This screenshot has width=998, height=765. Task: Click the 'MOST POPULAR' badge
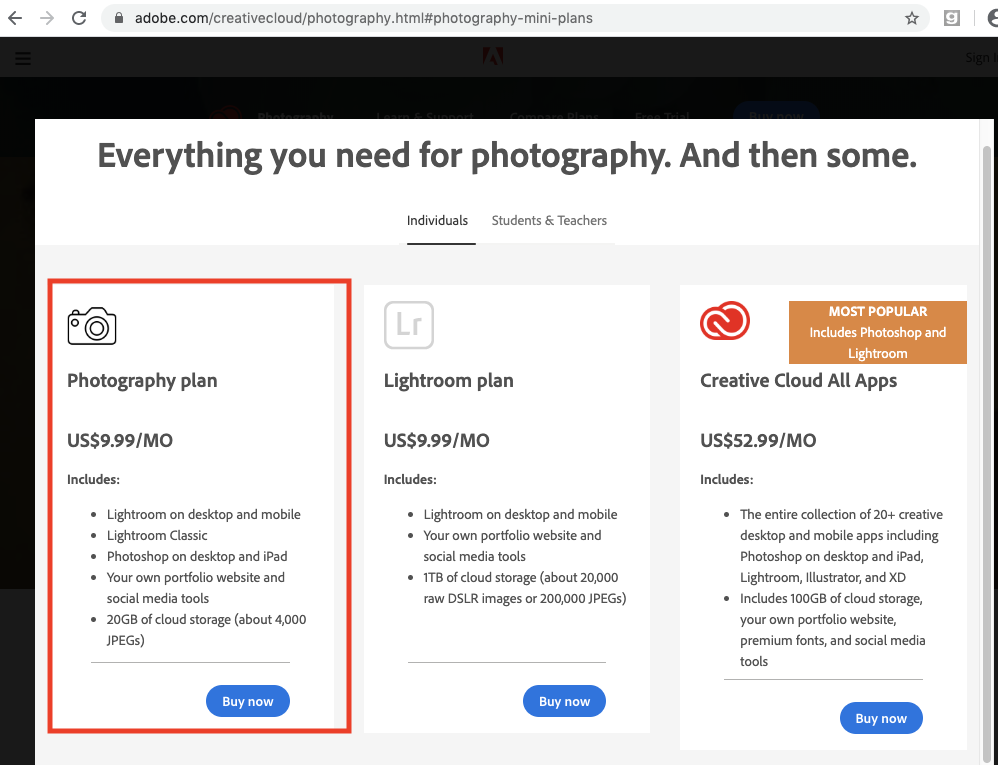pos(878,332)
